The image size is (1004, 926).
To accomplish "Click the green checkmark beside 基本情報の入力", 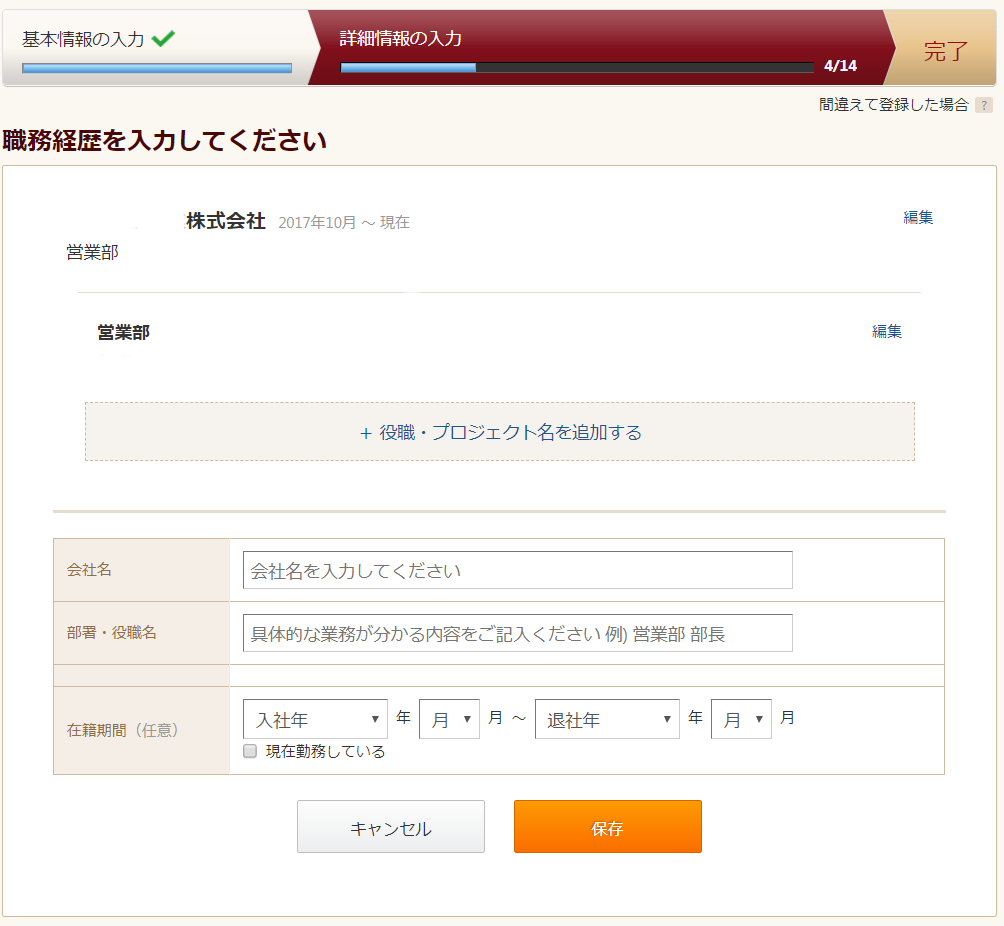I will (x=163, y=39).
